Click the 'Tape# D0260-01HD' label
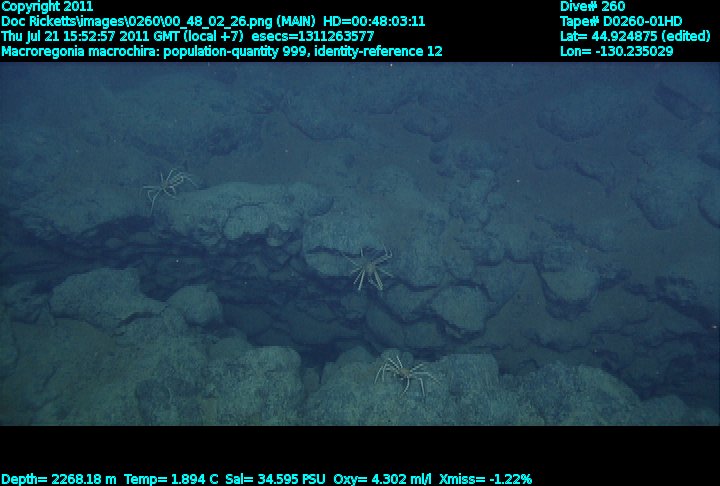Viewport: 720px width, 486px height. pos(621,22)
